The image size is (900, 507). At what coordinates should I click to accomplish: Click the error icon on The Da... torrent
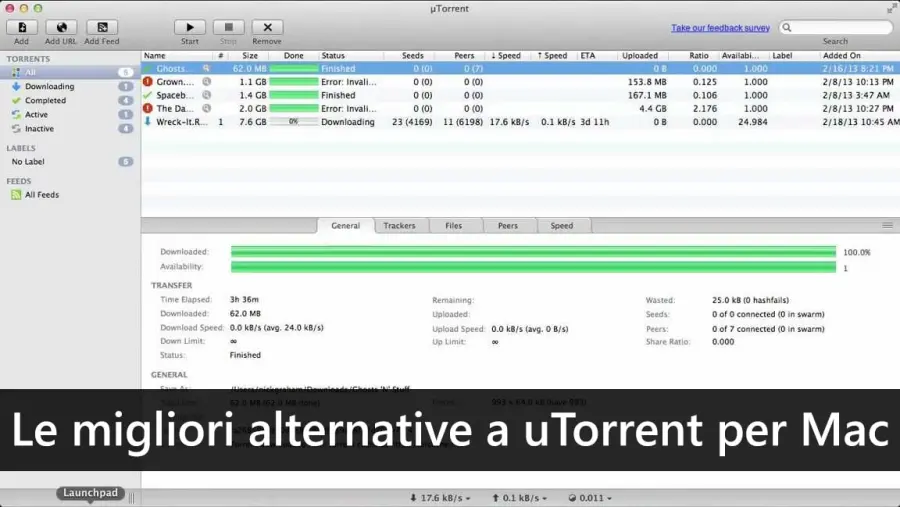point(148,108)
